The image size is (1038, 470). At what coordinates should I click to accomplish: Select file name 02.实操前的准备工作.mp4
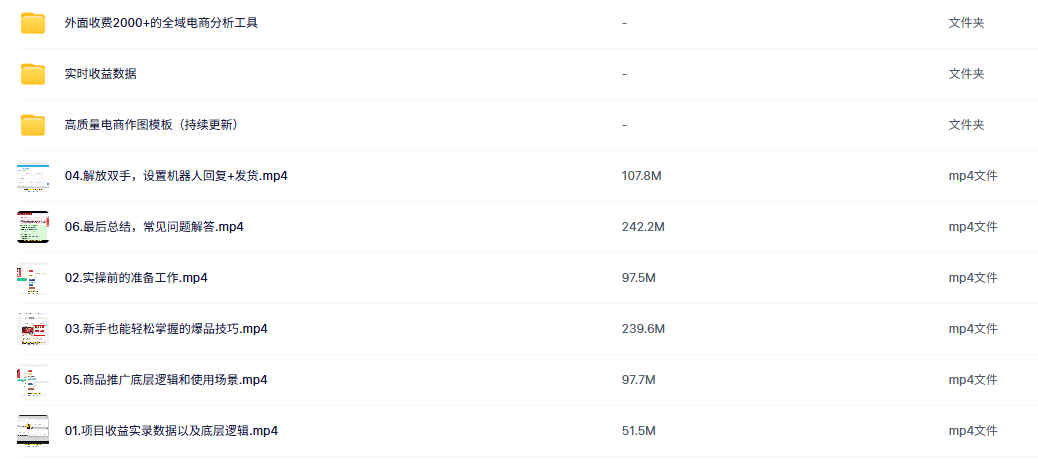tap(136, 278)
